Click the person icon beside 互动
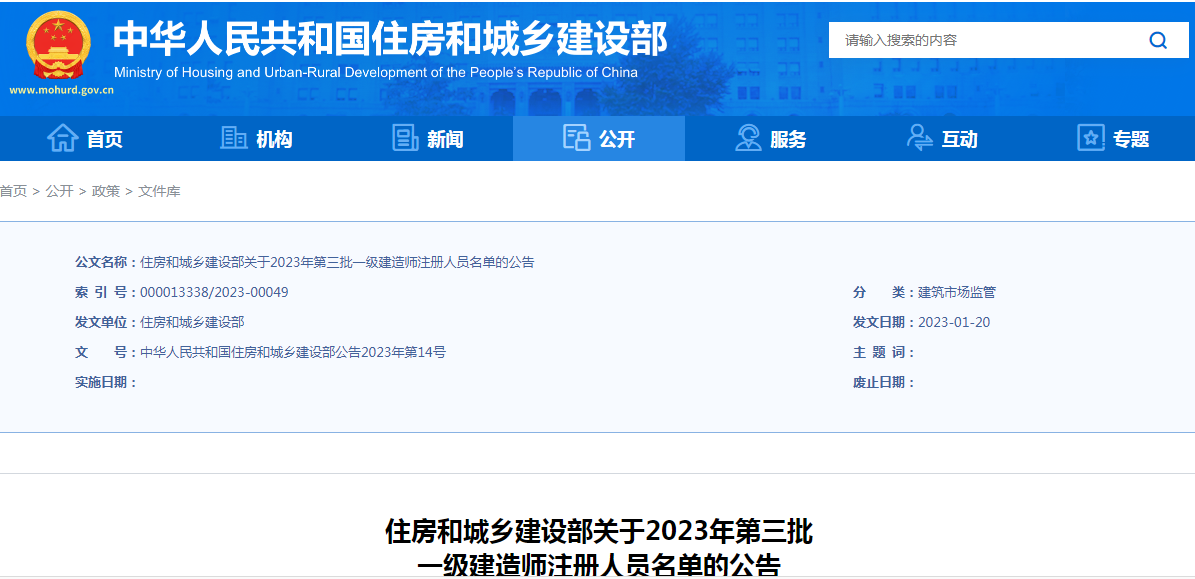The height and width of the screenshot is (579, 1195). (919, 138)
